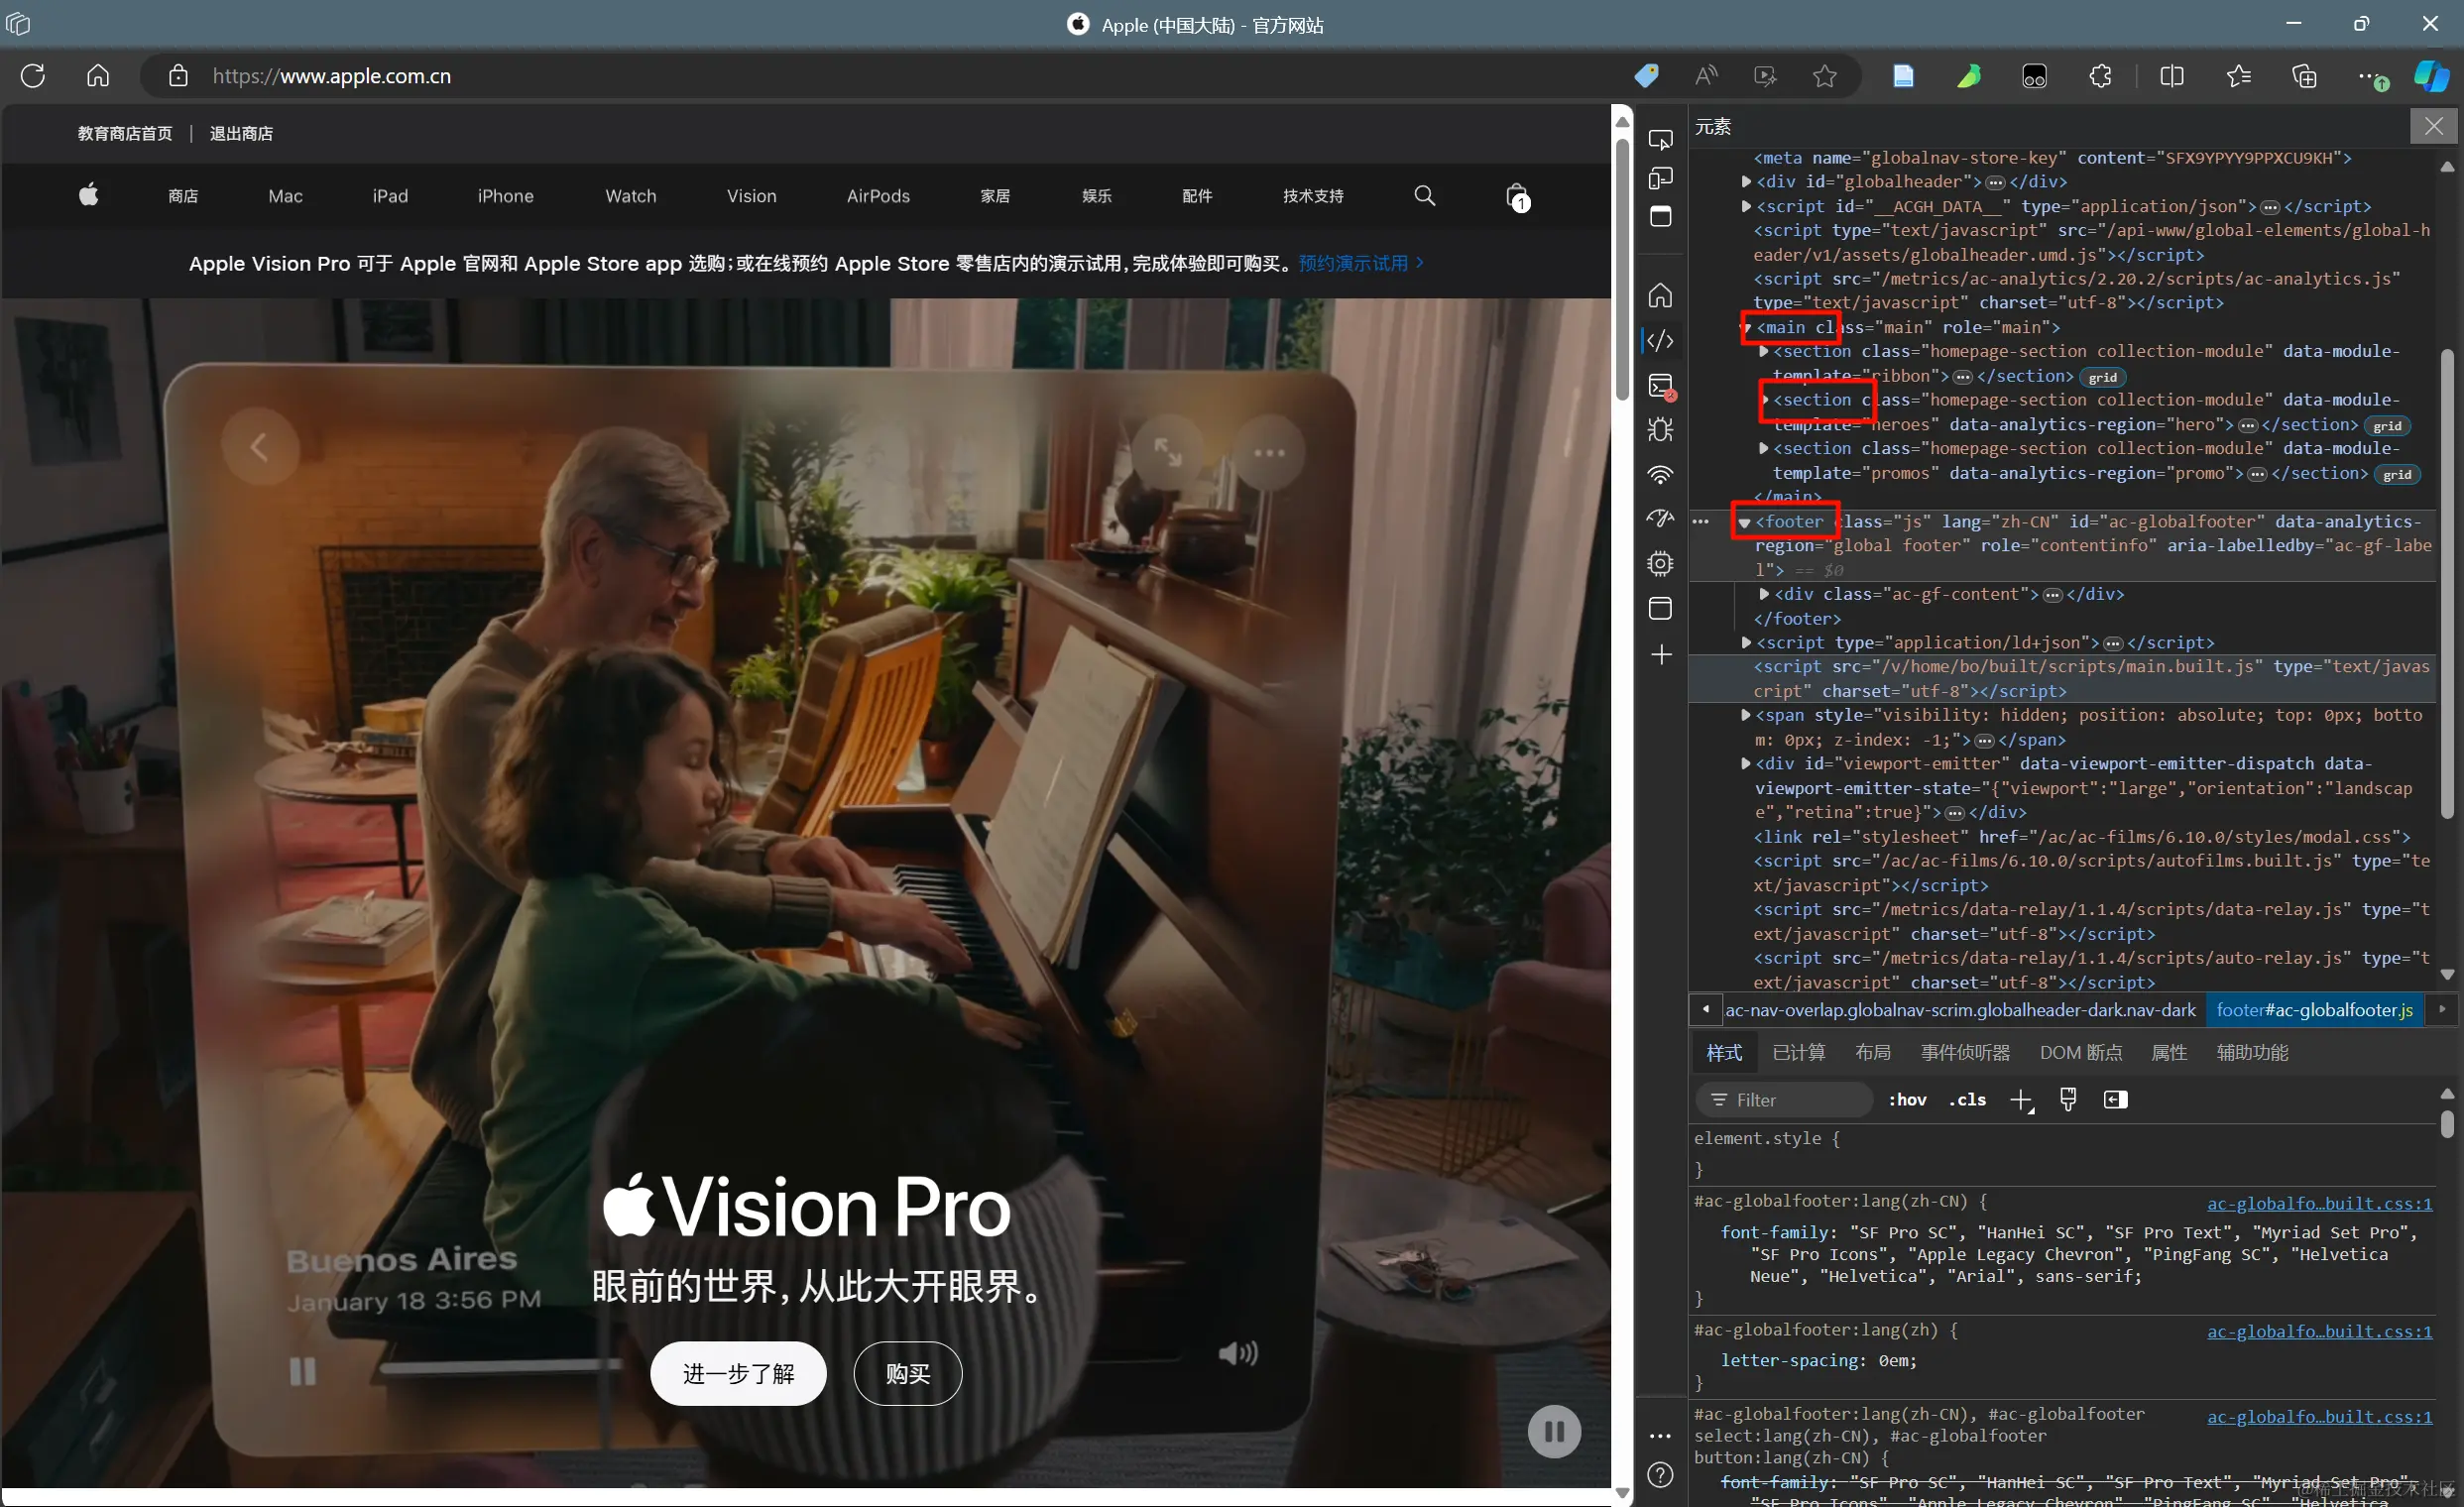2464x1507 pixels.
Task: Click the webpage vertical scrollbar thumb
Action: (x=1622, y=268)
